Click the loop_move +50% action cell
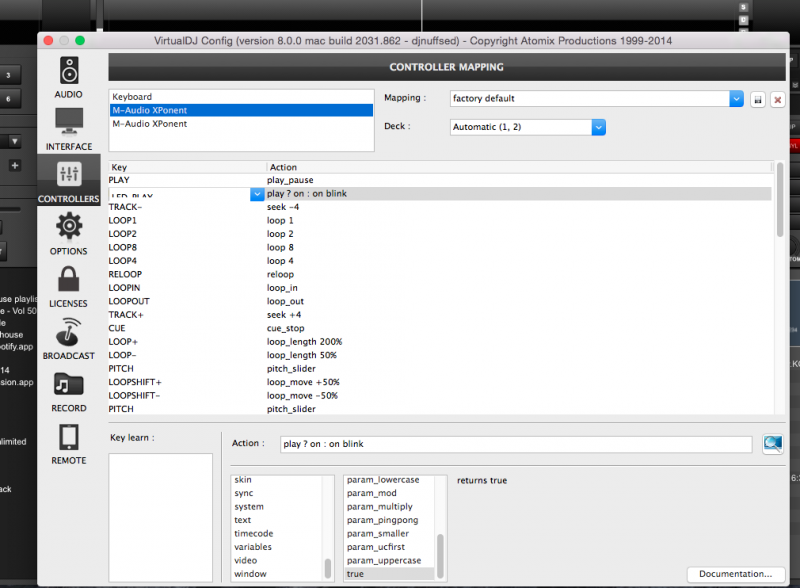 [303, 382]
